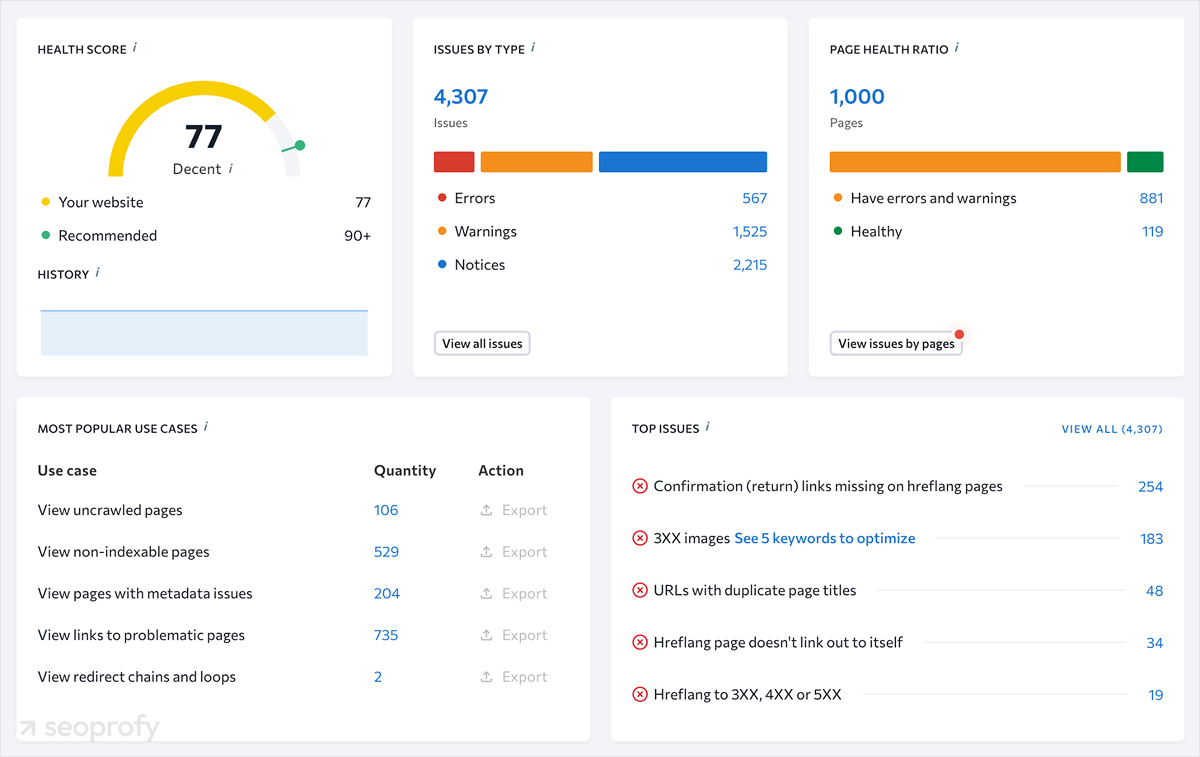This screenshot has width=1200, height=757.
Task: Click View links to problematic pages text
Action: (x=141, y=635)
